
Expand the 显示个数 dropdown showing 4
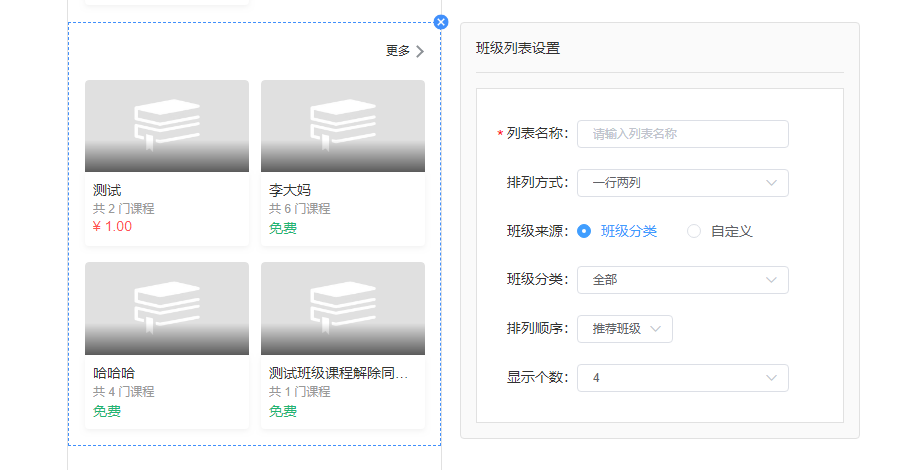pos(682,378)
